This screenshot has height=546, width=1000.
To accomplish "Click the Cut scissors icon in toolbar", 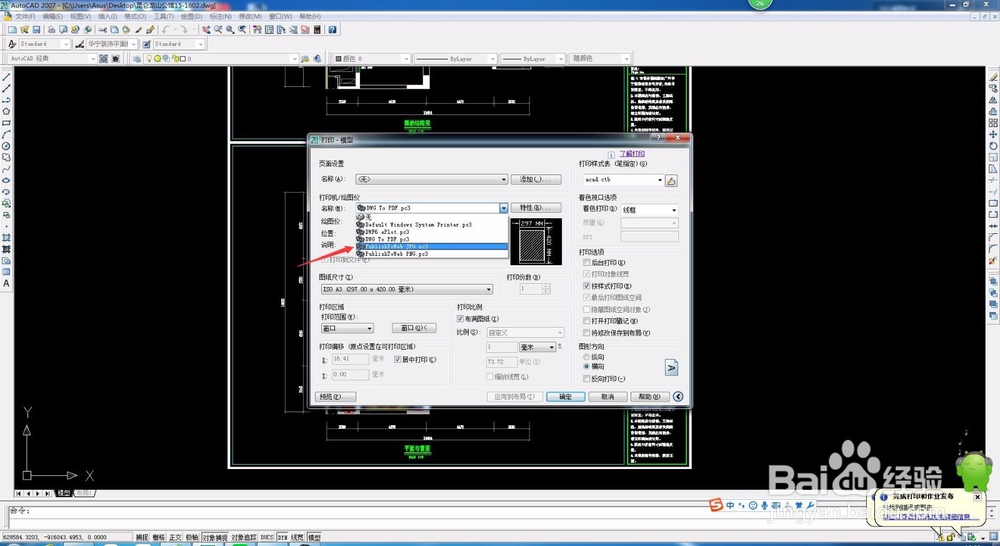I will pos(102,29).
